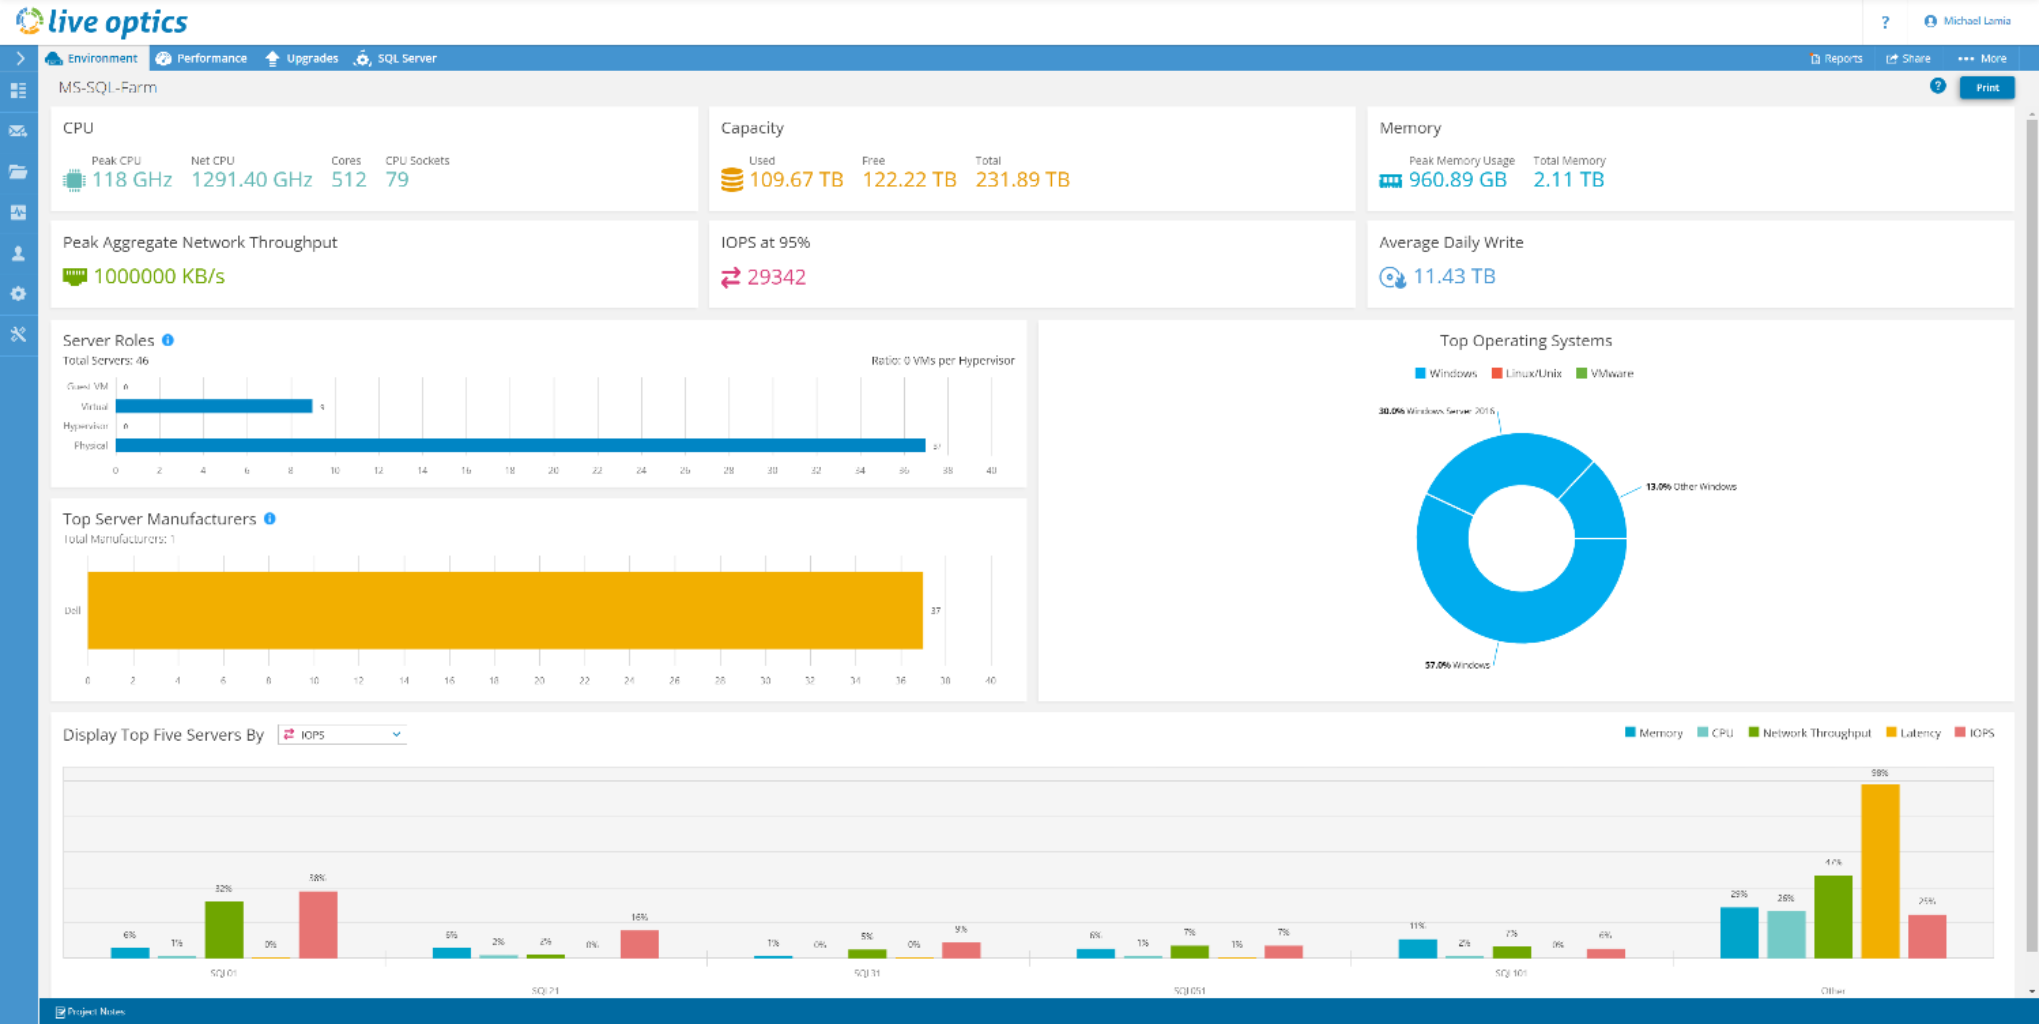Open the wrench tools icon in the sidebar
Viewport: 2039px width, 1024px height.
coord(18,335)
